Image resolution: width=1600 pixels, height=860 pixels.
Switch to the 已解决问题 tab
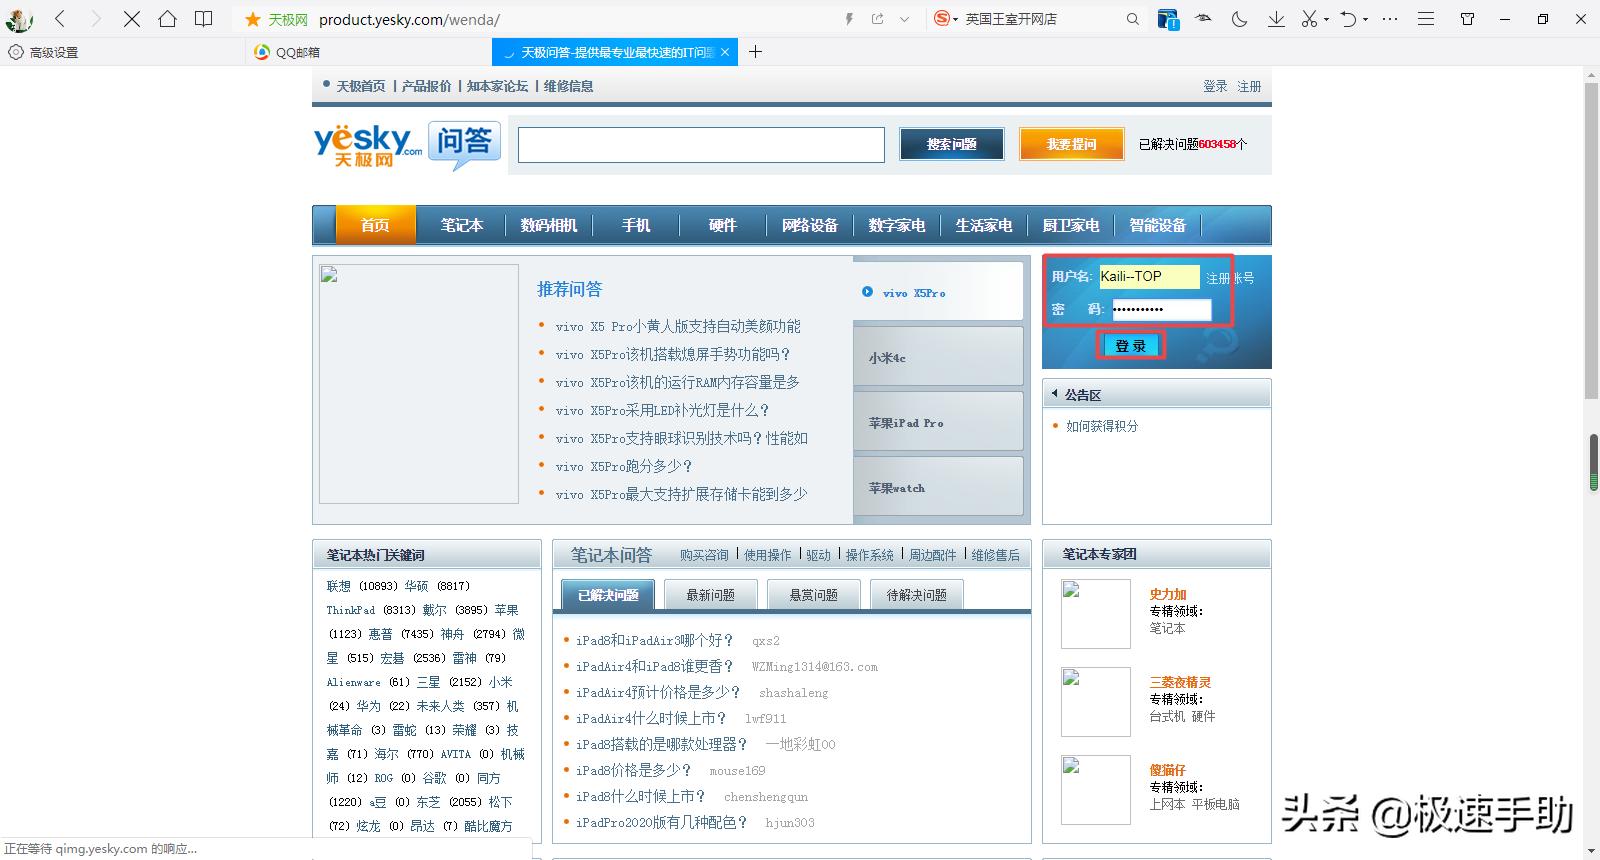point(608,595)
